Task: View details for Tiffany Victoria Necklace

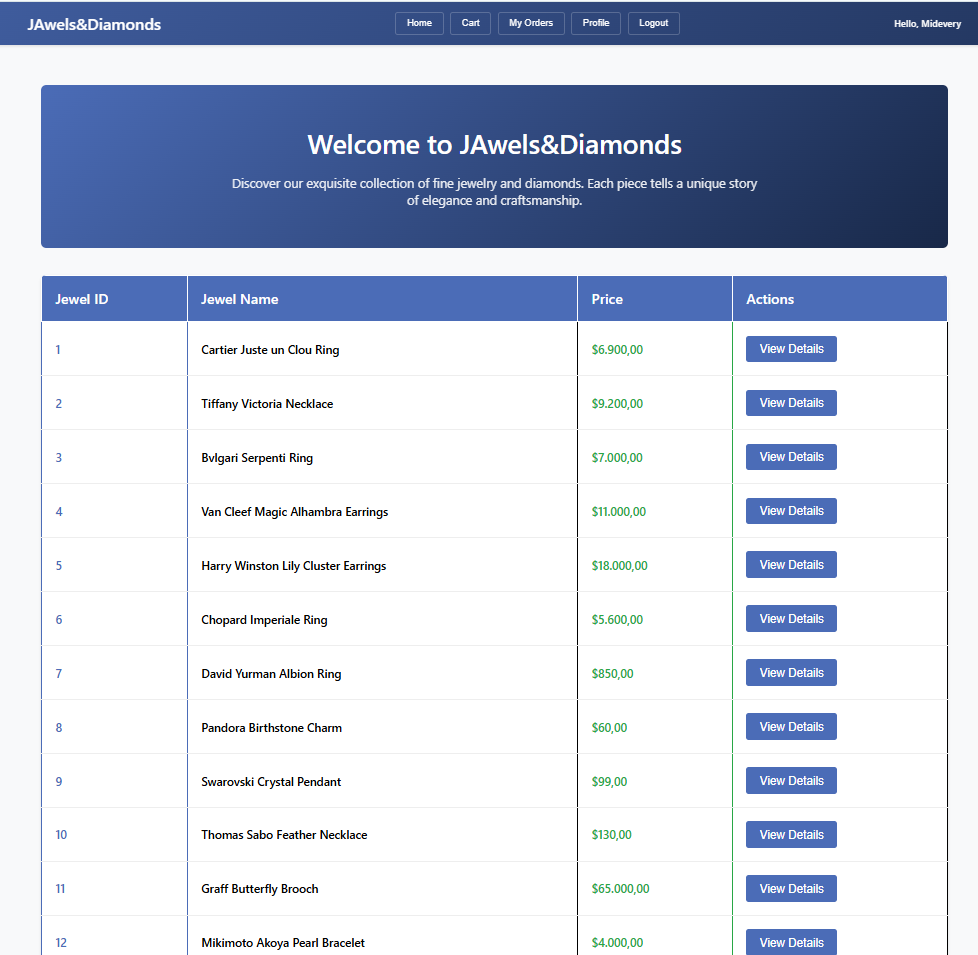Action: point(791,403)
